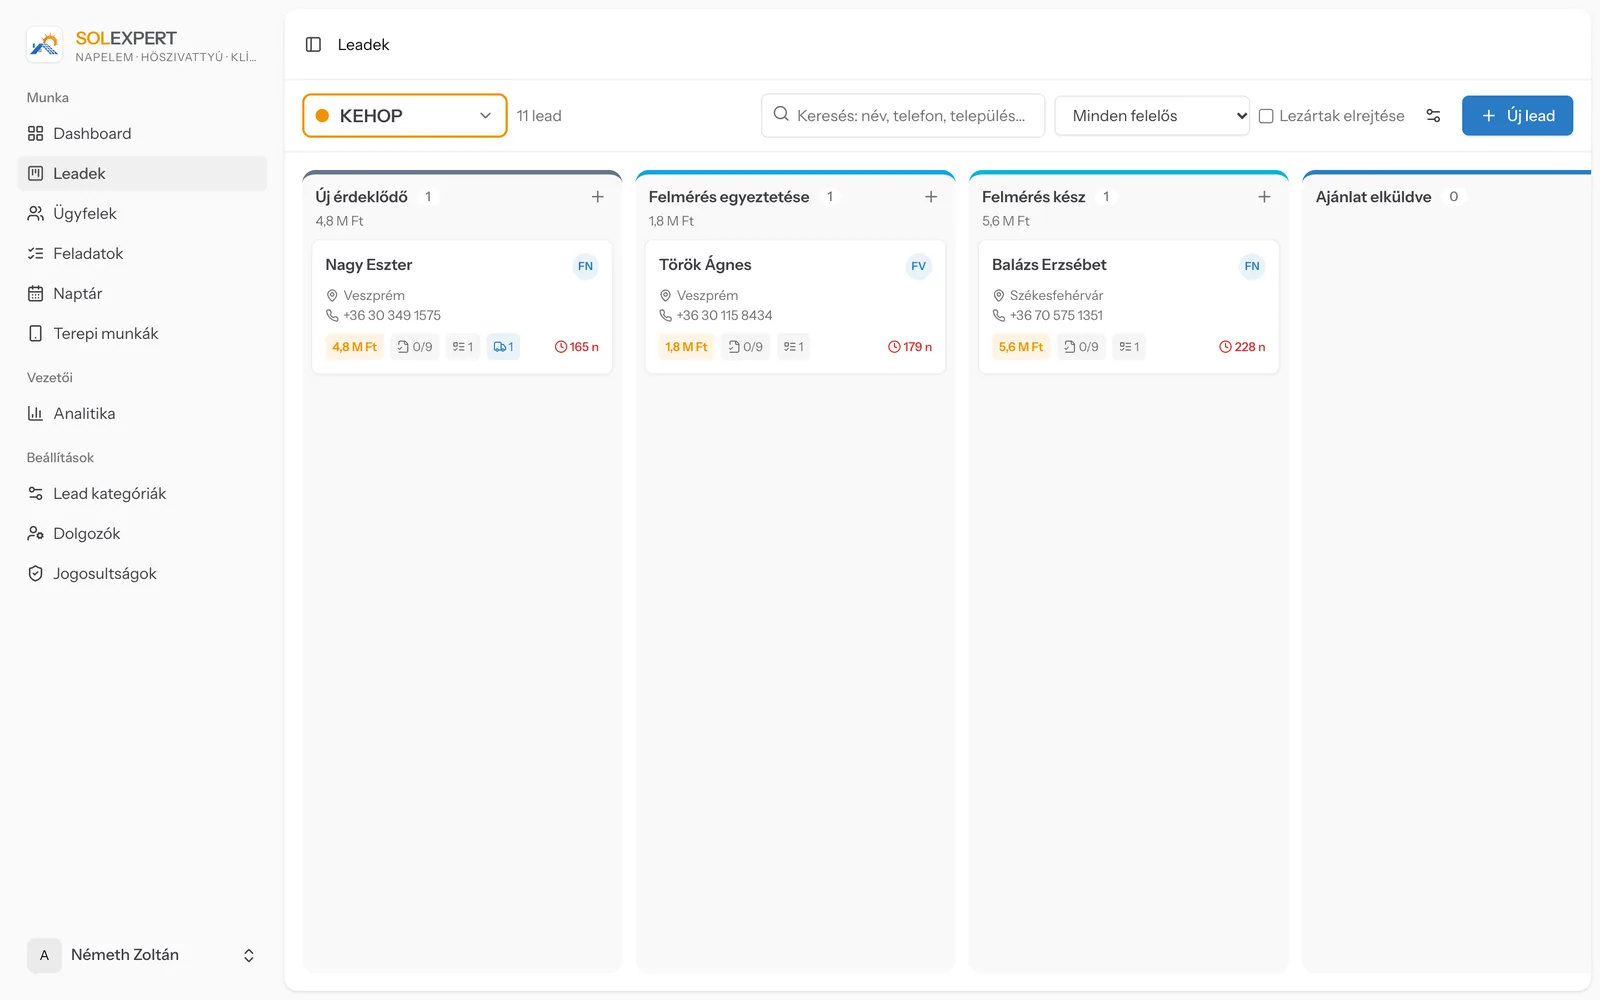Click the Új lead button
Viewport: 1600px width, 1000px height.
(1517, 116)
